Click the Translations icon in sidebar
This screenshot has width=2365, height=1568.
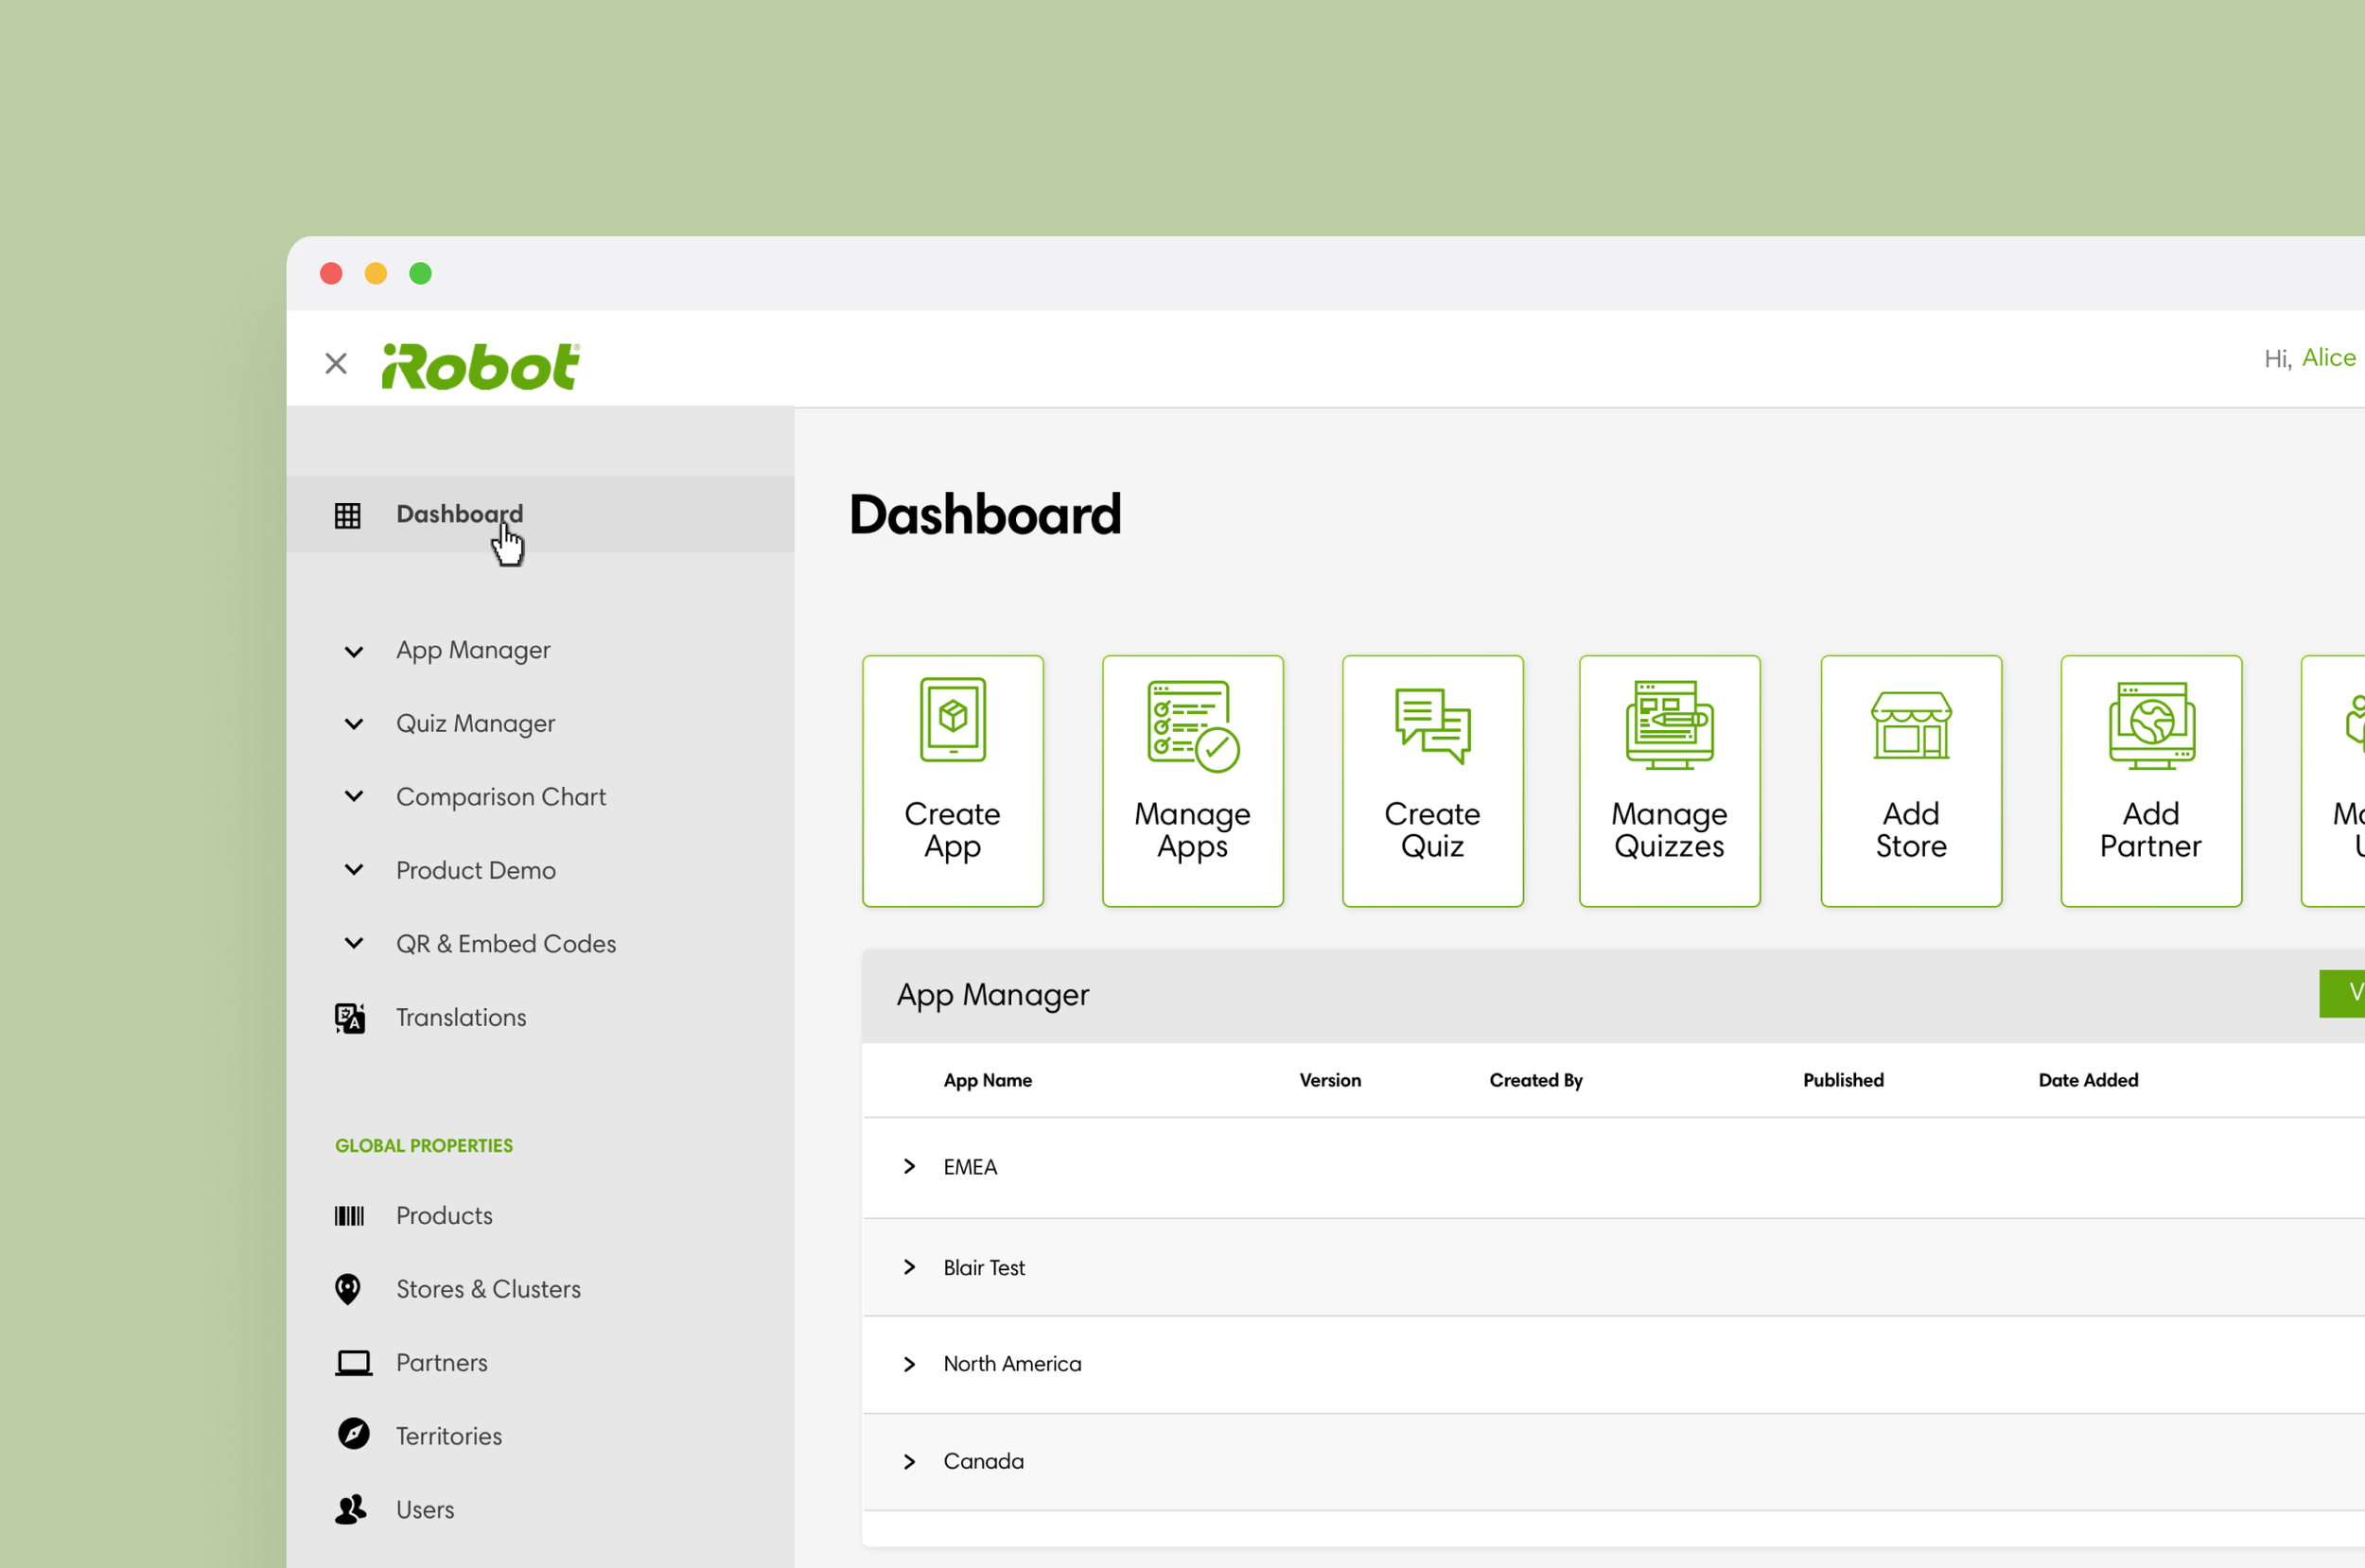[x=349, y=1018]
